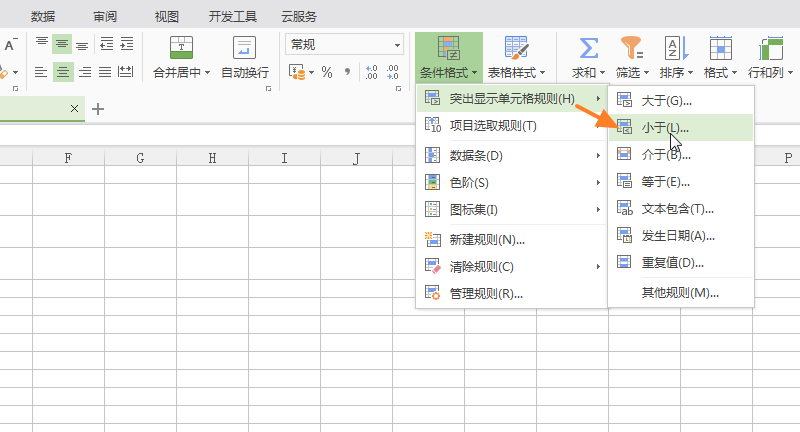Expand the 条件格式 dropdown arrow
The height and width of the screenshot is (432, 800).
pos(474,73)
